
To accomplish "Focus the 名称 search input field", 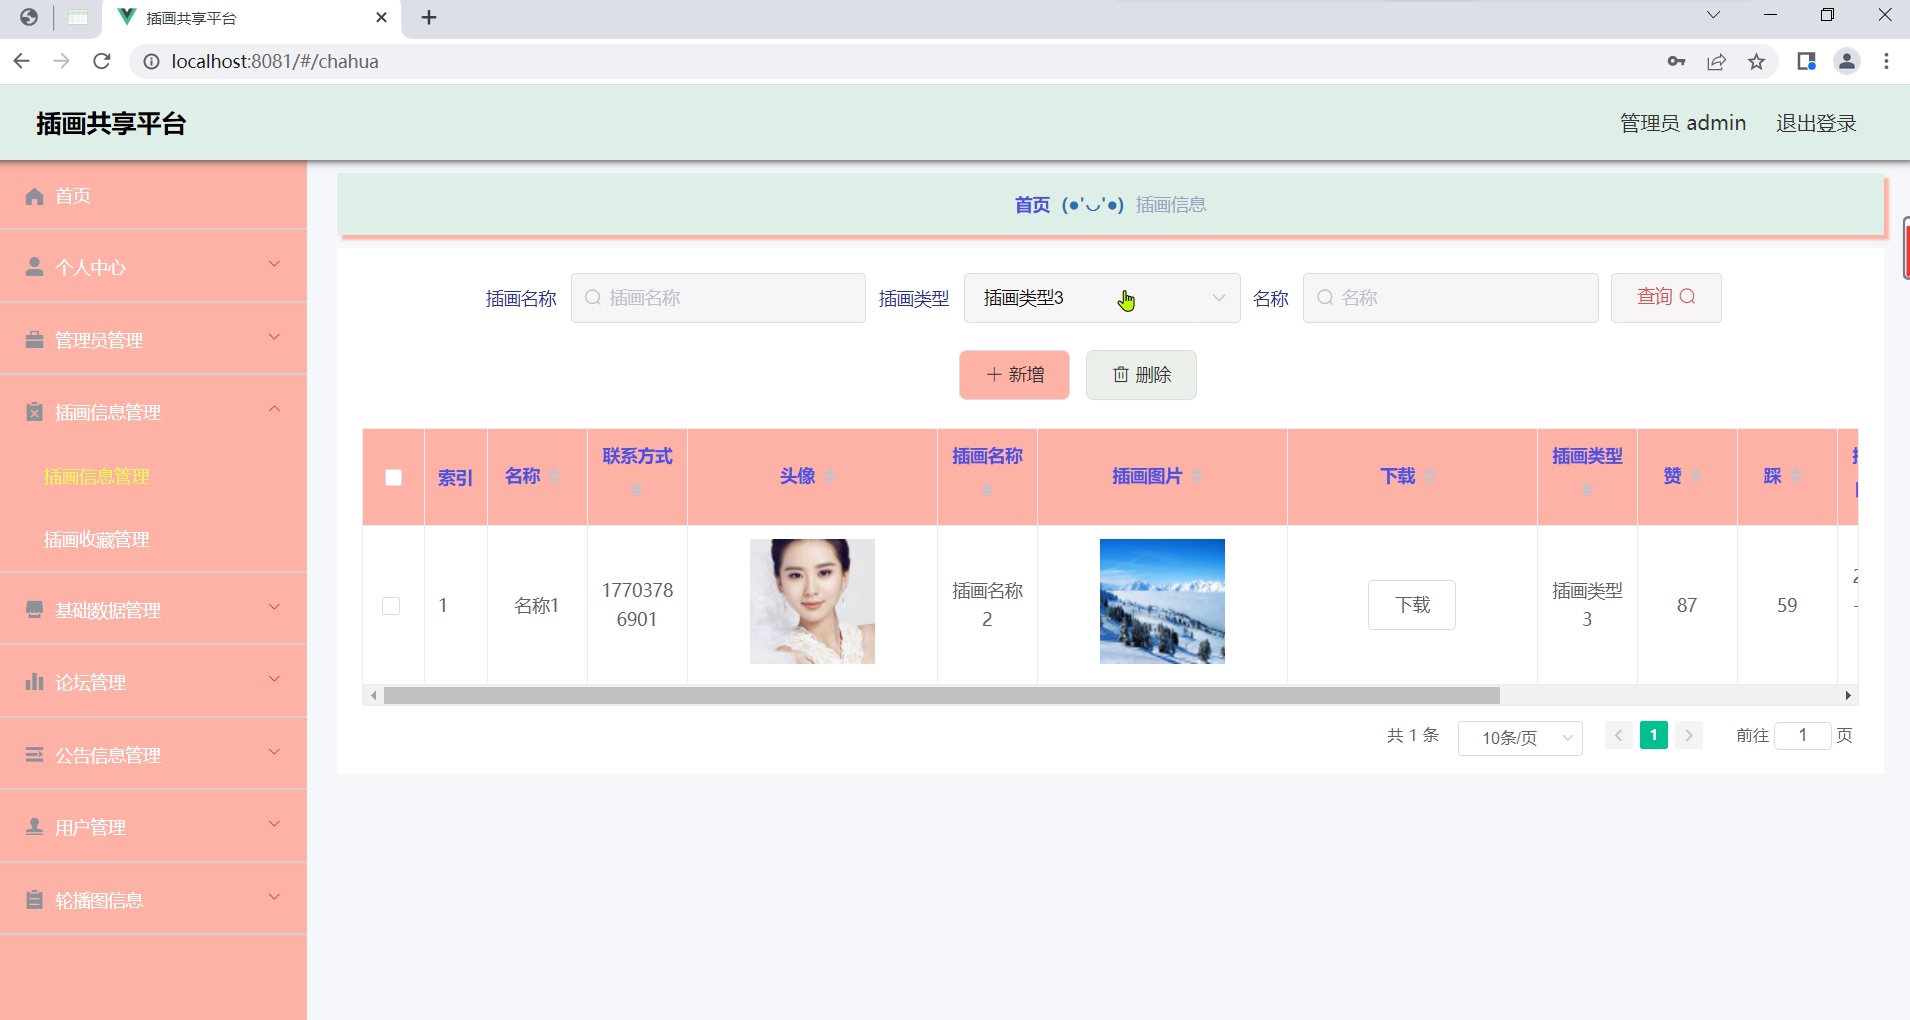I will coord(1450,298).
